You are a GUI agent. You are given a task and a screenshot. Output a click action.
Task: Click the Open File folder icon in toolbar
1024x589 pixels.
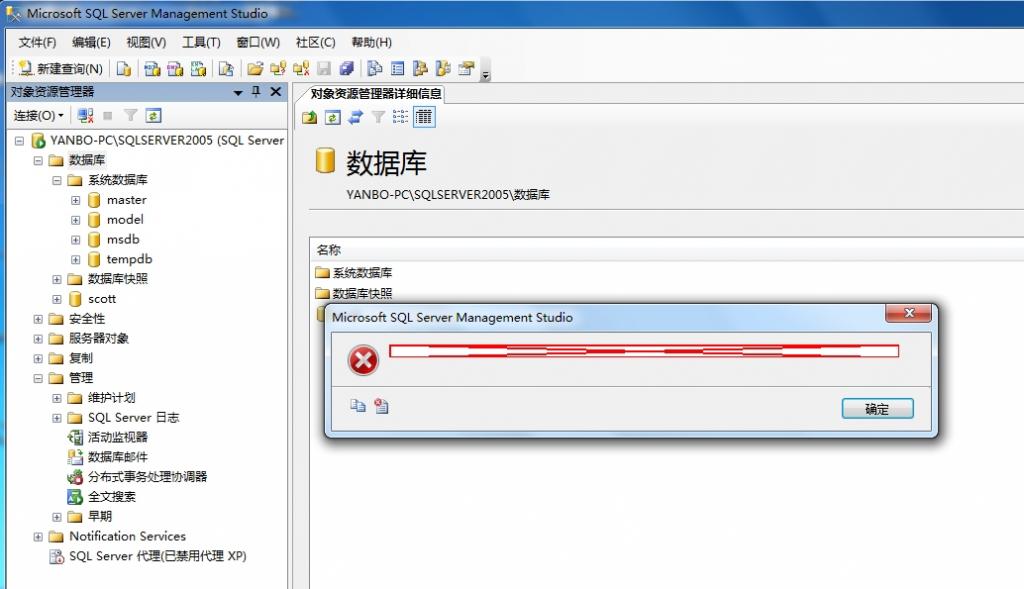255,69
